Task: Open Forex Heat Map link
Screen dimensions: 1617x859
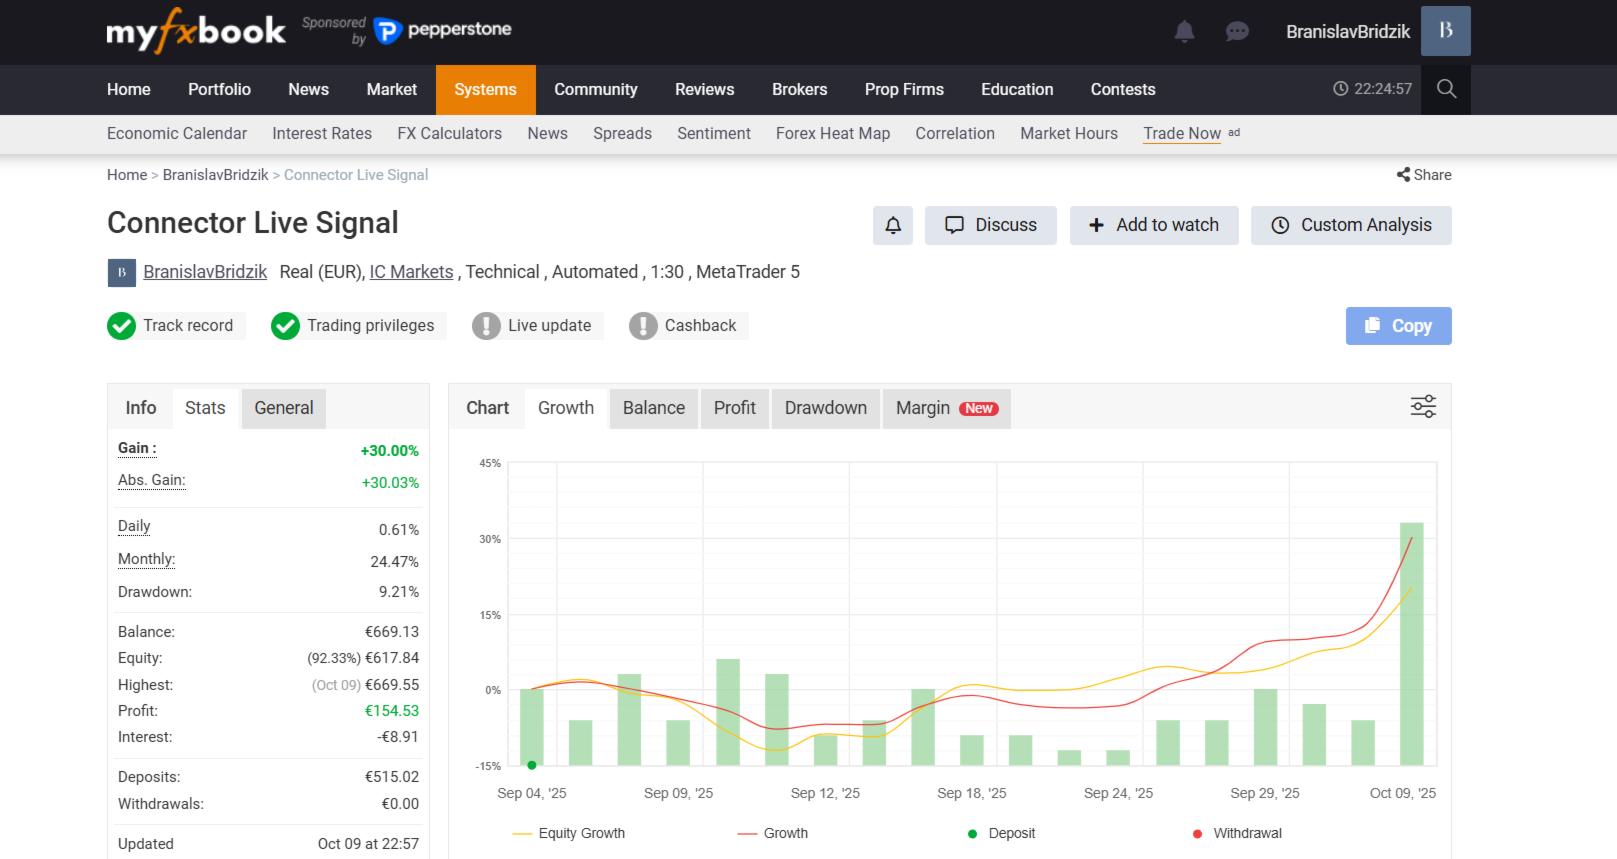Action: pos(833,134)
